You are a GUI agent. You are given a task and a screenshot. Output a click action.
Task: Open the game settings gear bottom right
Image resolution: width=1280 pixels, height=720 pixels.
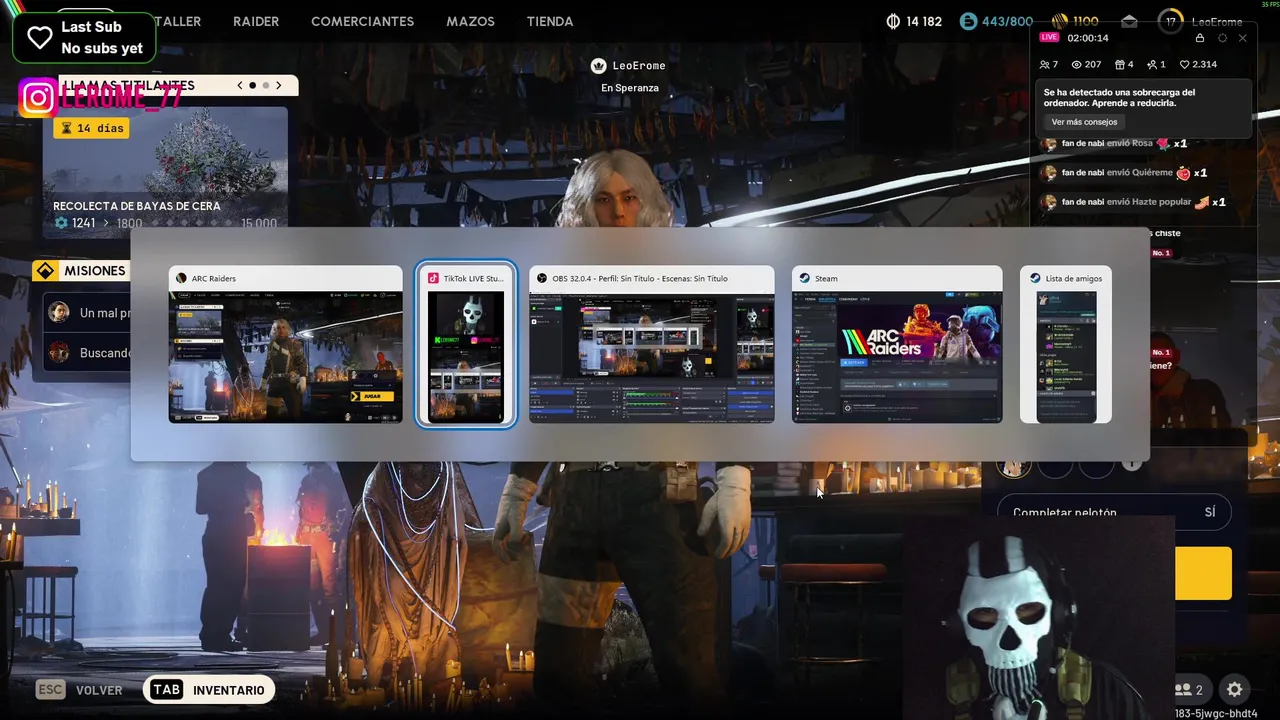point(1235,690)
